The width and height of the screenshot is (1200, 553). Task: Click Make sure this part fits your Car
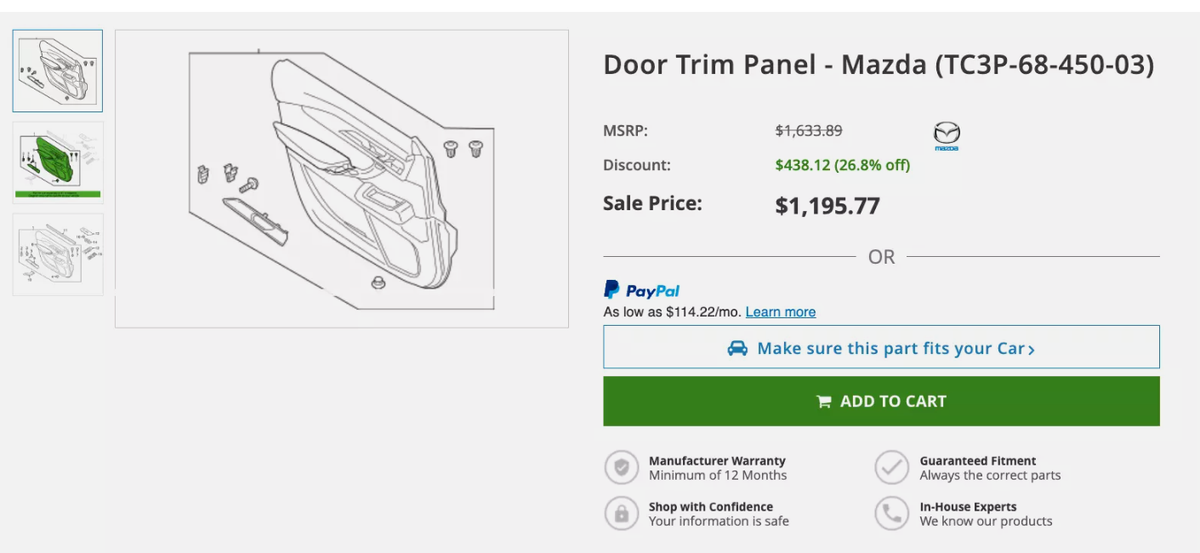tap(891, 348)
